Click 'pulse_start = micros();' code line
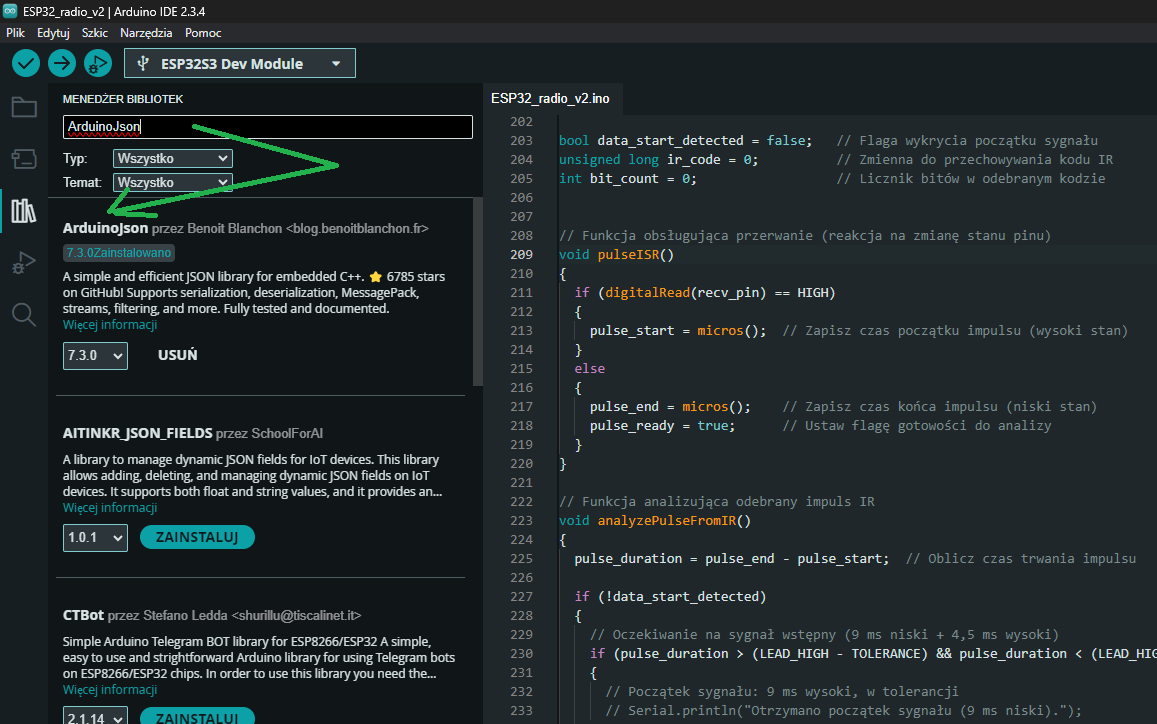The image size is (1157, 724). point(678,331)
